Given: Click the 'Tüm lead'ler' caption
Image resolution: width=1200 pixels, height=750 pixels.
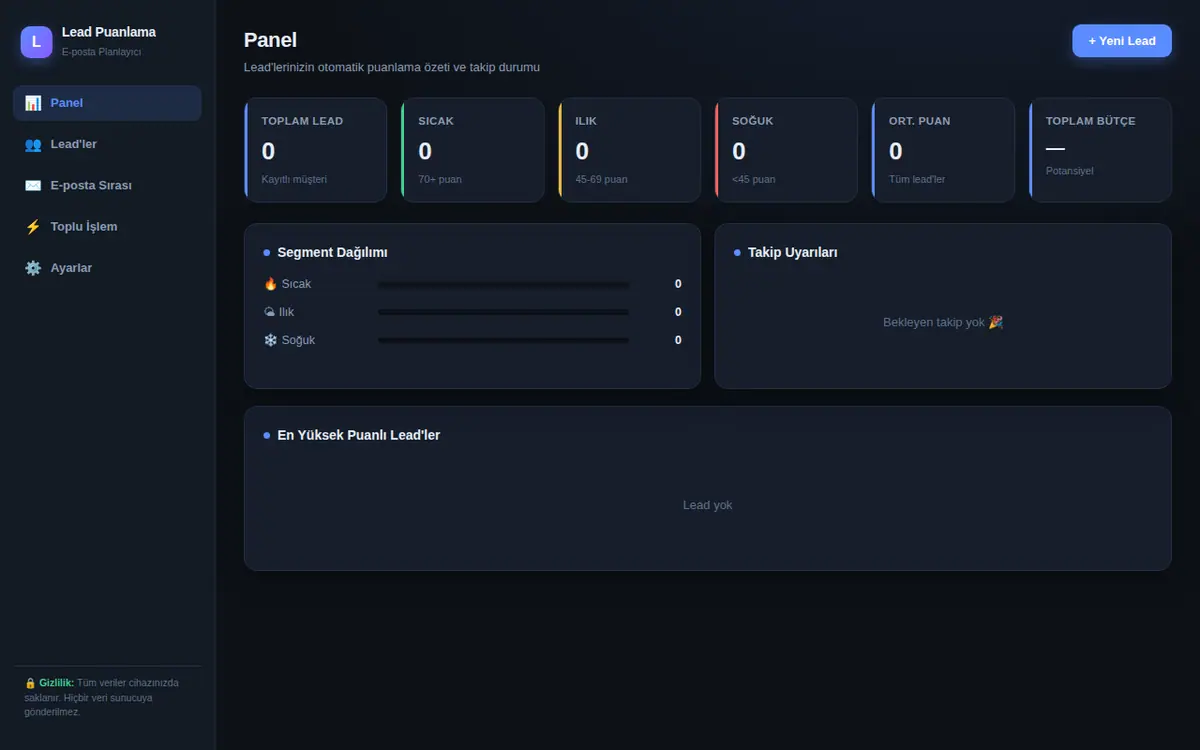Looking at the screenshot, I should pos(917,180).
